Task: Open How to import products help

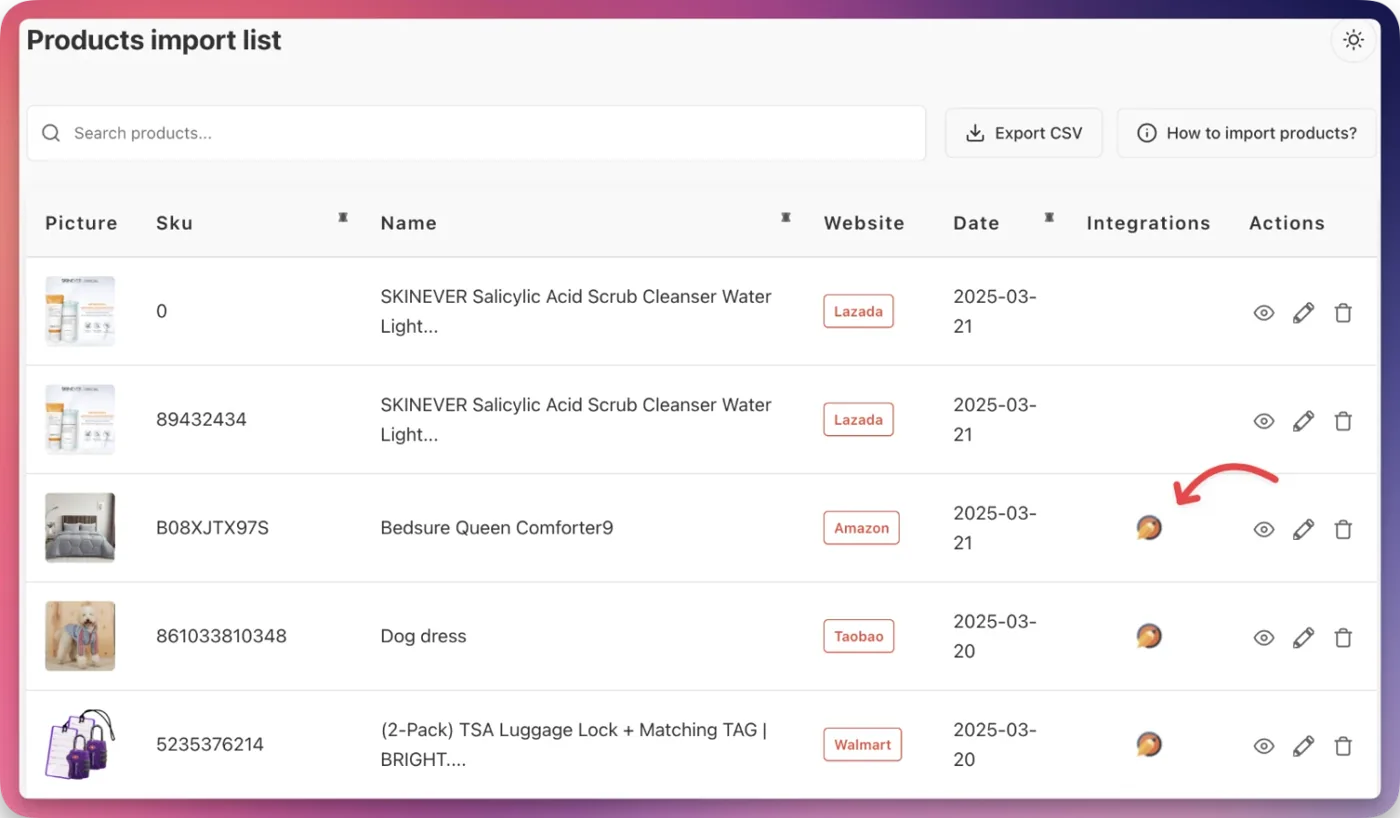Action: [x=1247, y=133]
